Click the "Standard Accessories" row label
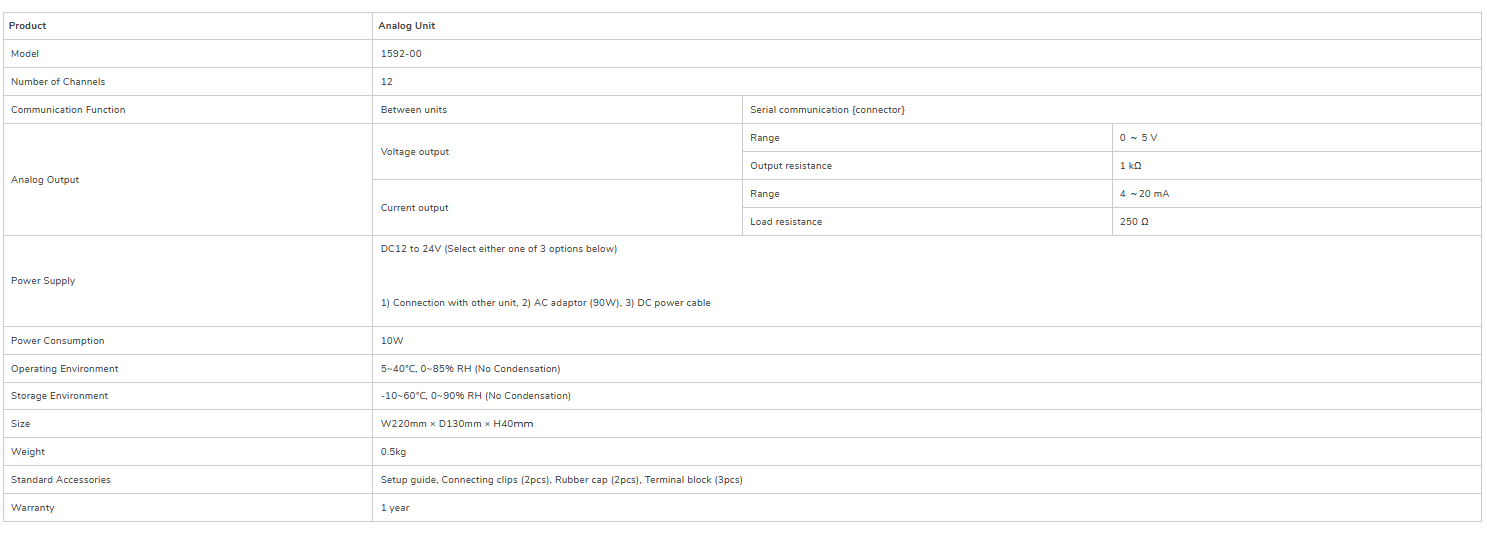 point(61,480)
